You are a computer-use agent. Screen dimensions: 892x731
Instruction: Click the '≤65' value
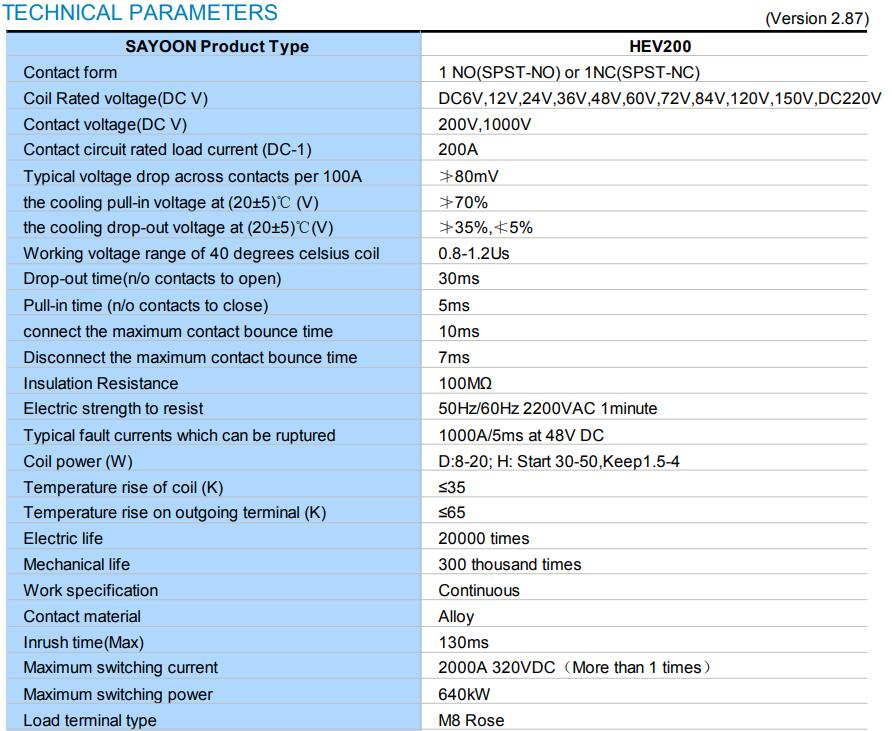point(452,513)
